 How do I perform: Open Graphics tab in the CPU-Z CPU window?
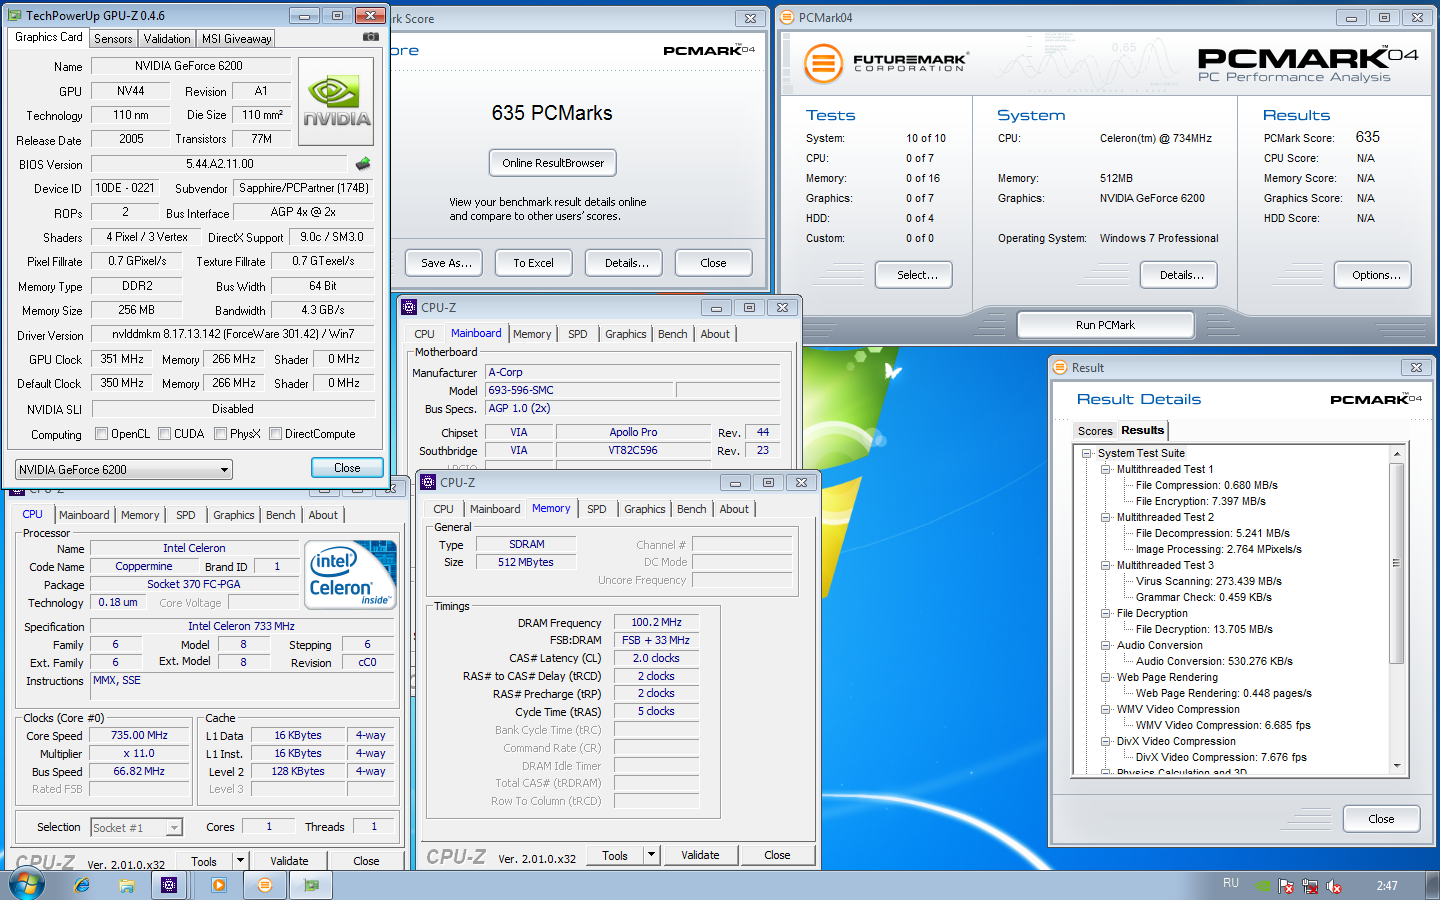234,515
